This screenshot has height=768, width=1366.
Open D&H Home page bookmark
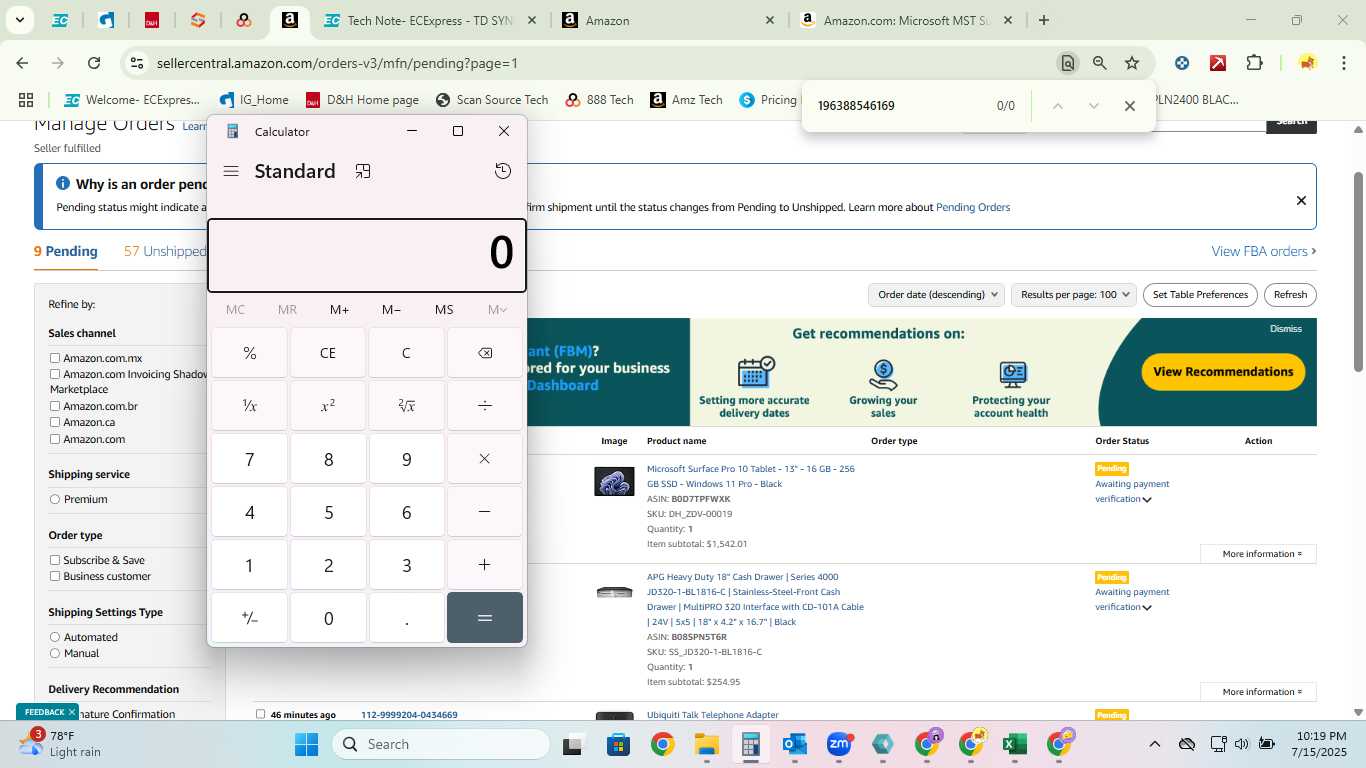[362, 100]
